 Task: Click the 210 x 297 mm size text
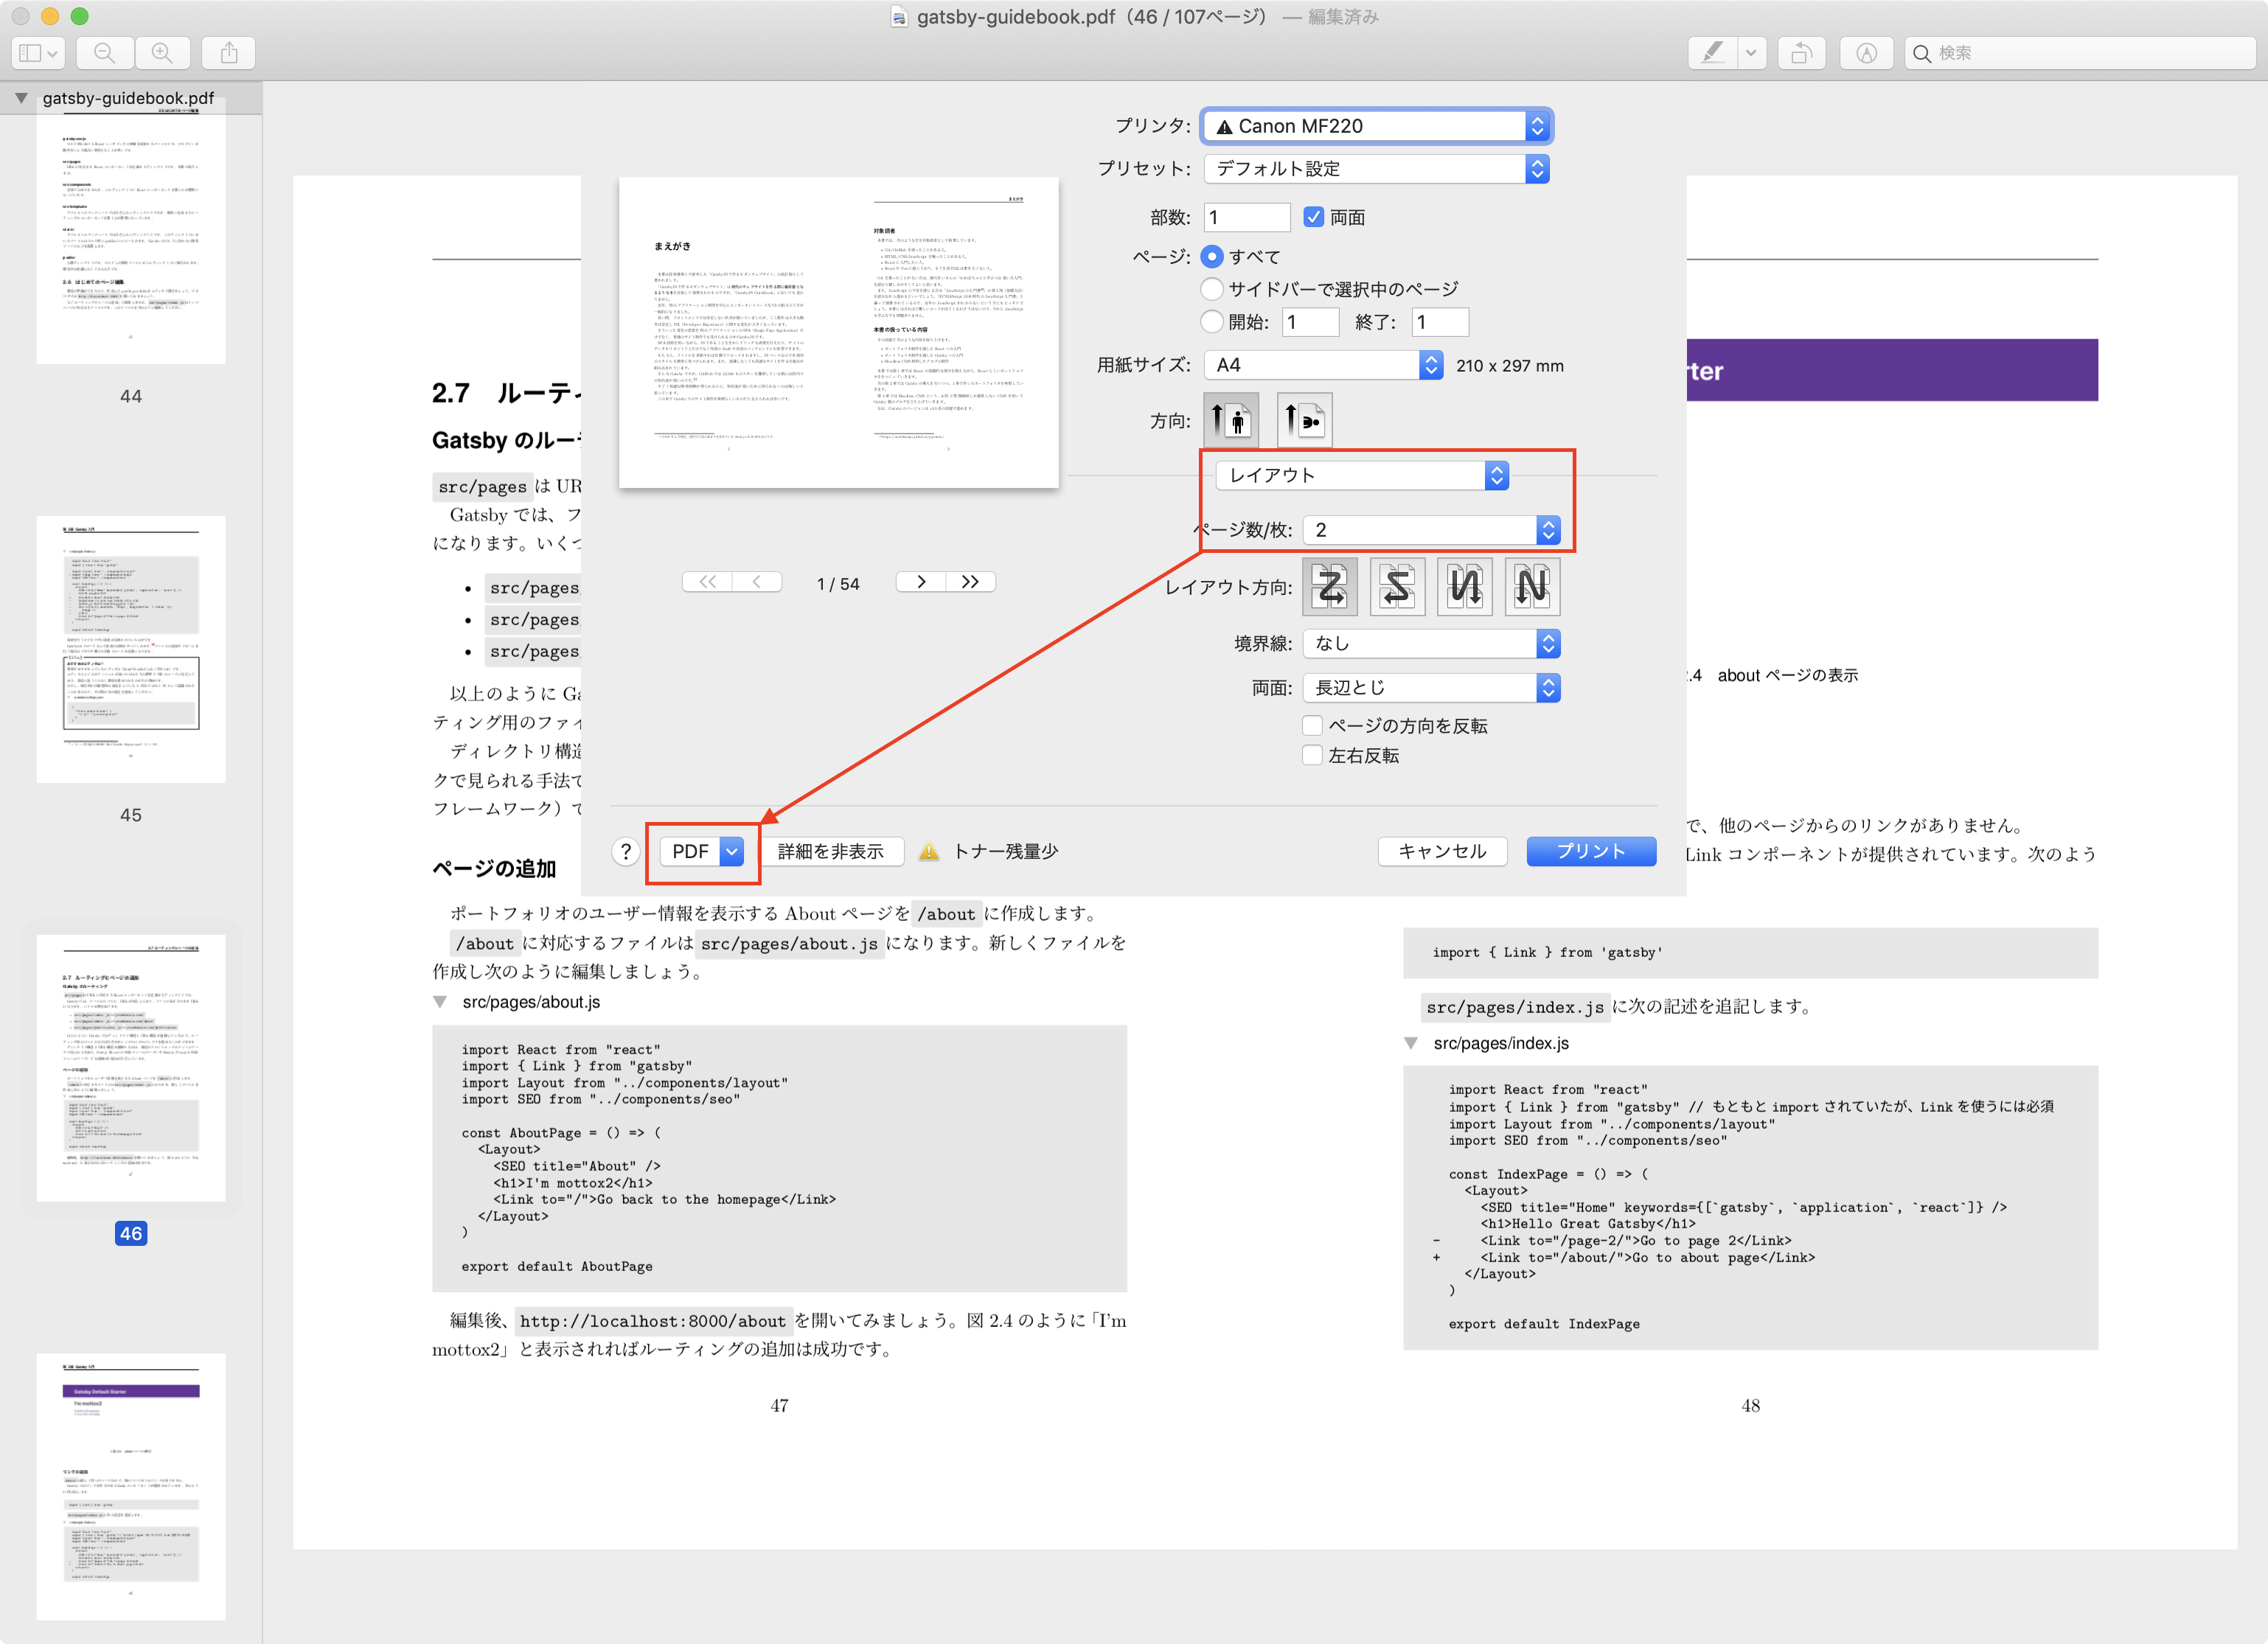(1510, 366)
